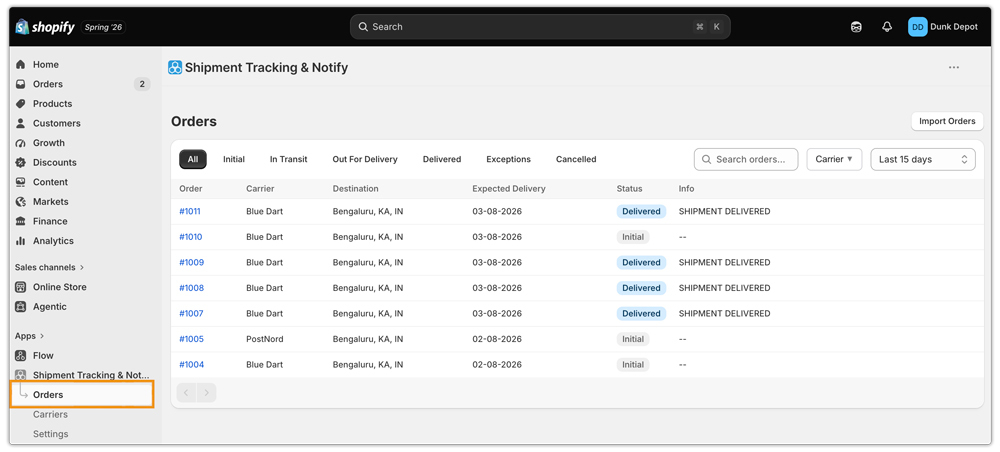This screenshot has width=1000, height=452.
Task: Open the three-dot more actions menu
Action: (x=953, y=68)
